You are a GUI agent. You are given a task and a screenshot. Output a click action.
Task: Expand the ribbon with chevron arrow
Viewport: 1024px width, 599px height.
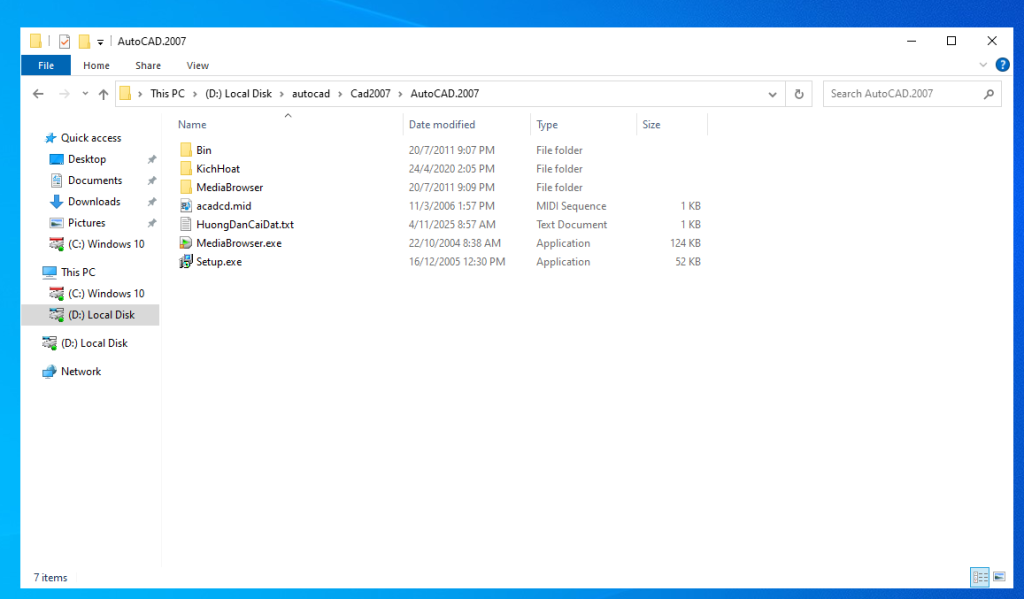coord(982,65)
